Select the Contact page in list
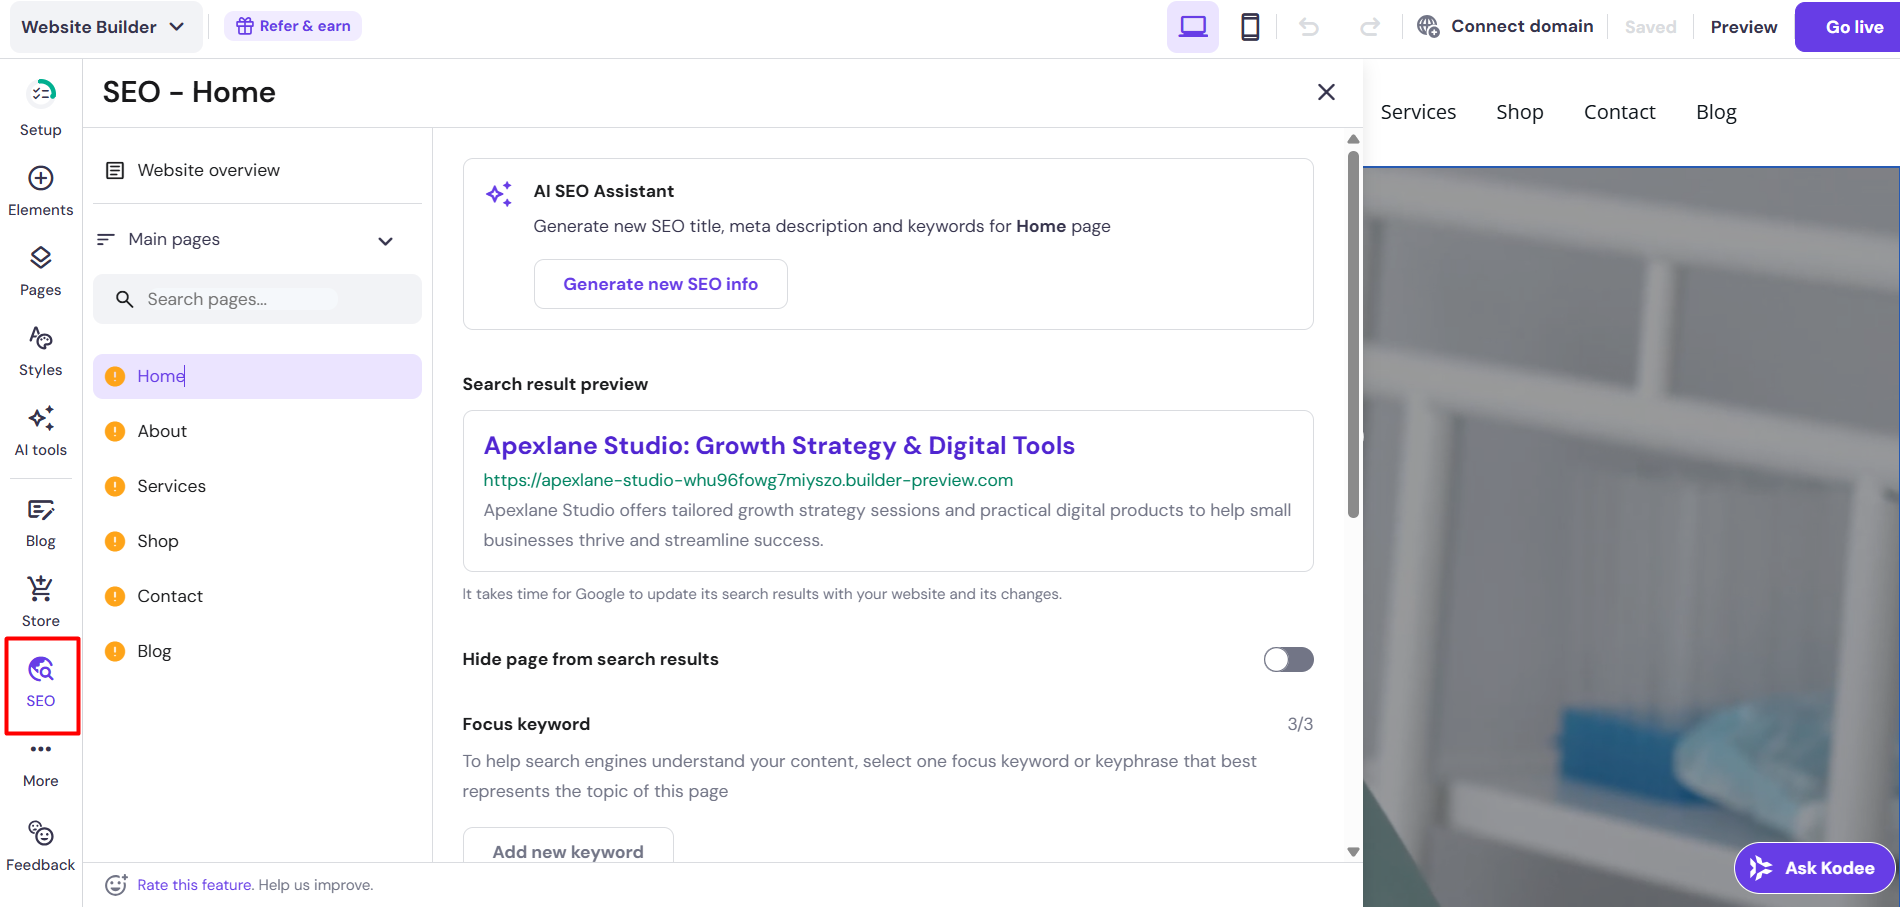1900x907 pixels. click(x=257, y=596)
